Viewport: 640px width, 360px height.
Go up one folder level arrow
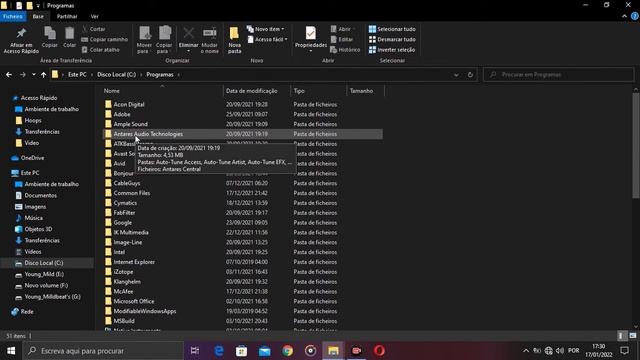[x=43, y=75]
